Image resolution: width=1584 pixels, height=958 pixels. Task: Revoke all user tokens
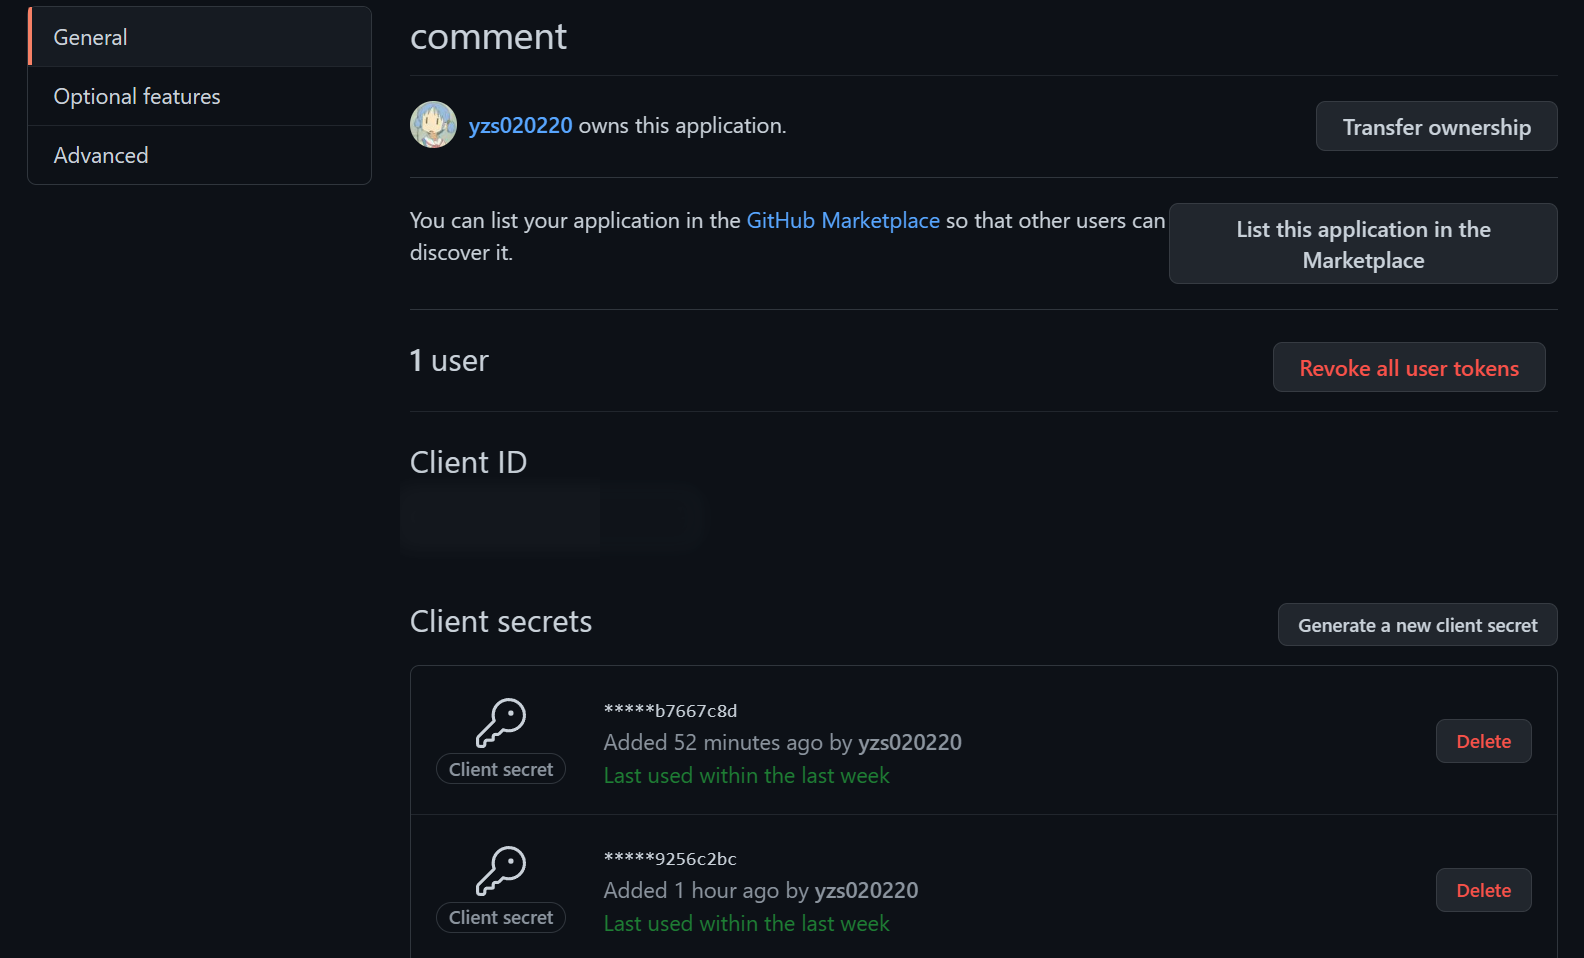coord(1408,368)
